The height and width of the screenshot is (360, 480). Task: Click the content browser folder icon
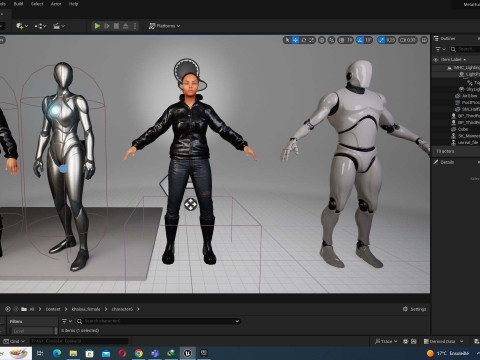pos(24,309)
